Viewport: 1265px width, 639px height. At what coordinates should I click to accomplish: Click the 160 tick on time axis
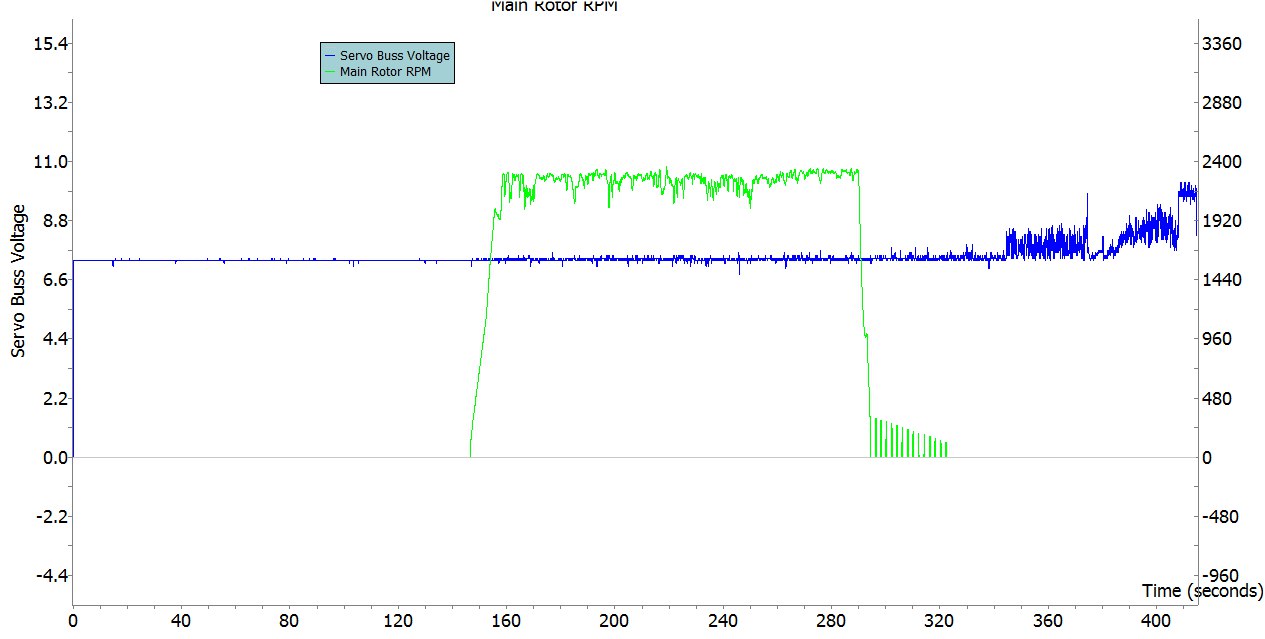505,620
